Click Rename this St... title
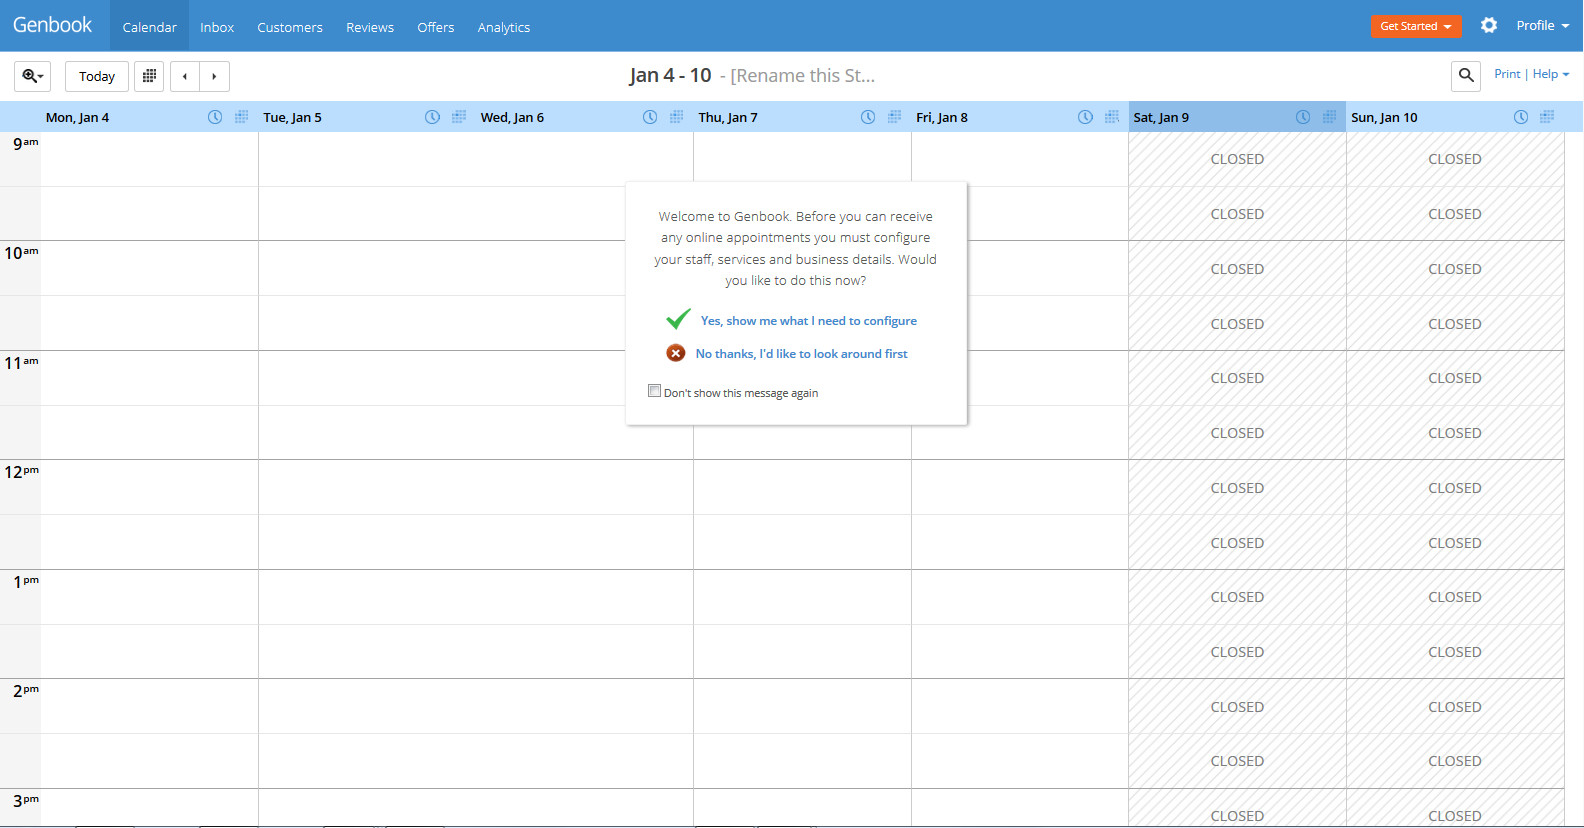This screenshot has width=1584, height=828. pyautogui.click(x=803, y=76)
